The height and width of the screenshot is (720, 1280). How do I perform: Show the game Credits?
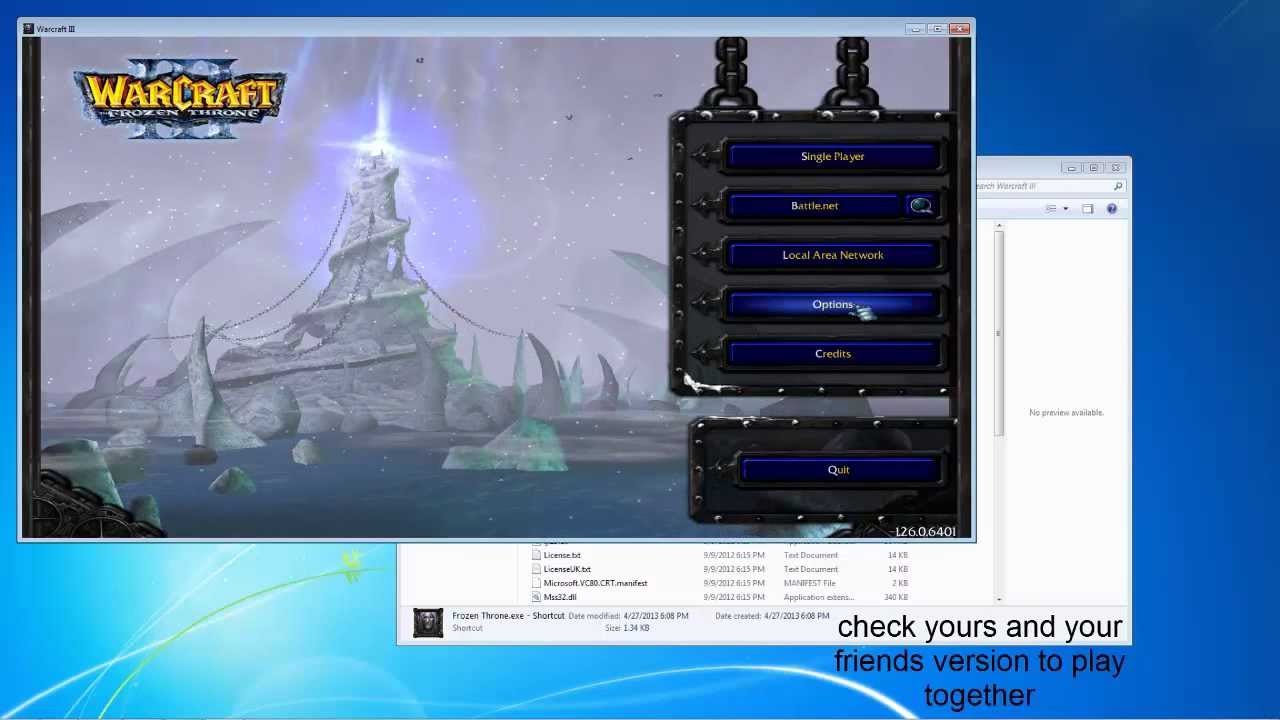click(x=832, y=354)
